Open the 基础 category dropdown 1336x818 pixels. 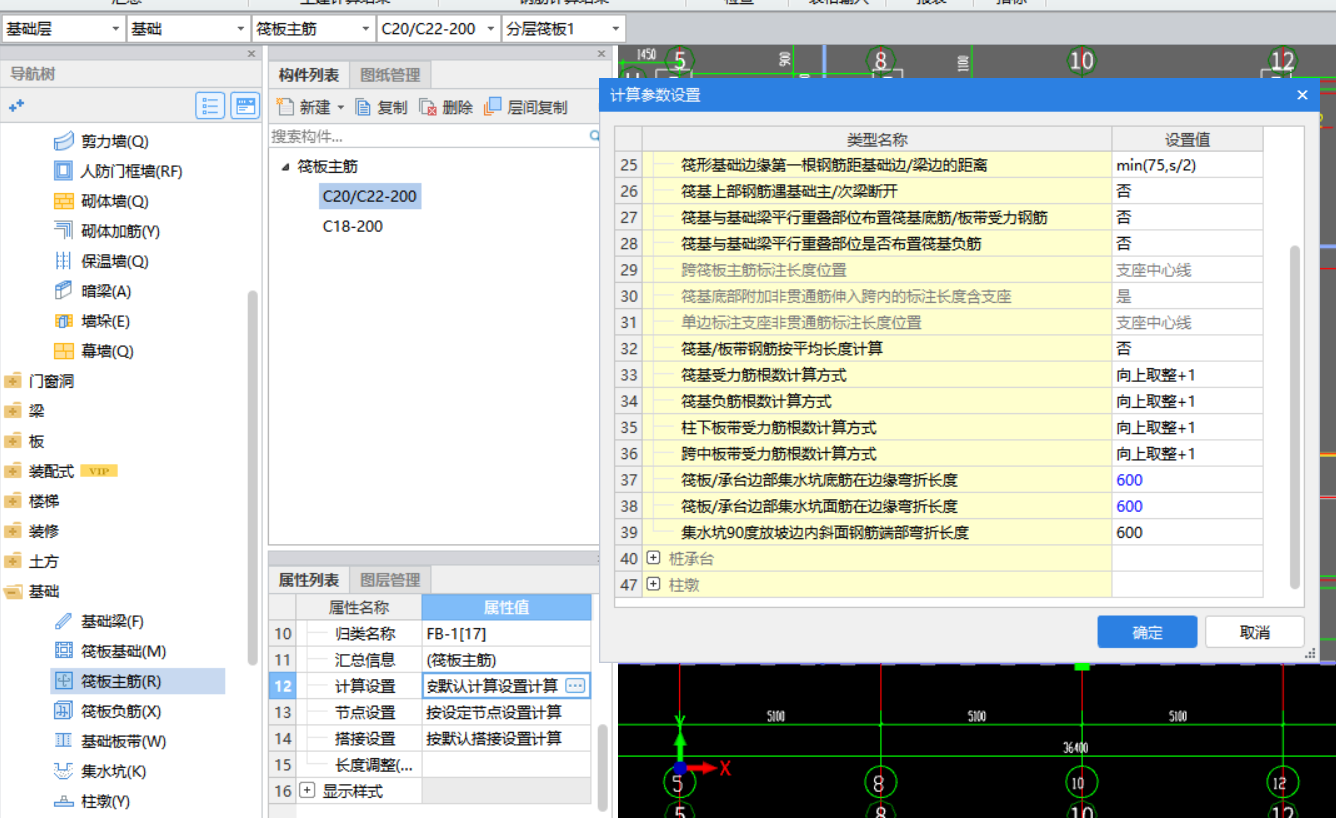pyautogui.click(x=241, y=29)
